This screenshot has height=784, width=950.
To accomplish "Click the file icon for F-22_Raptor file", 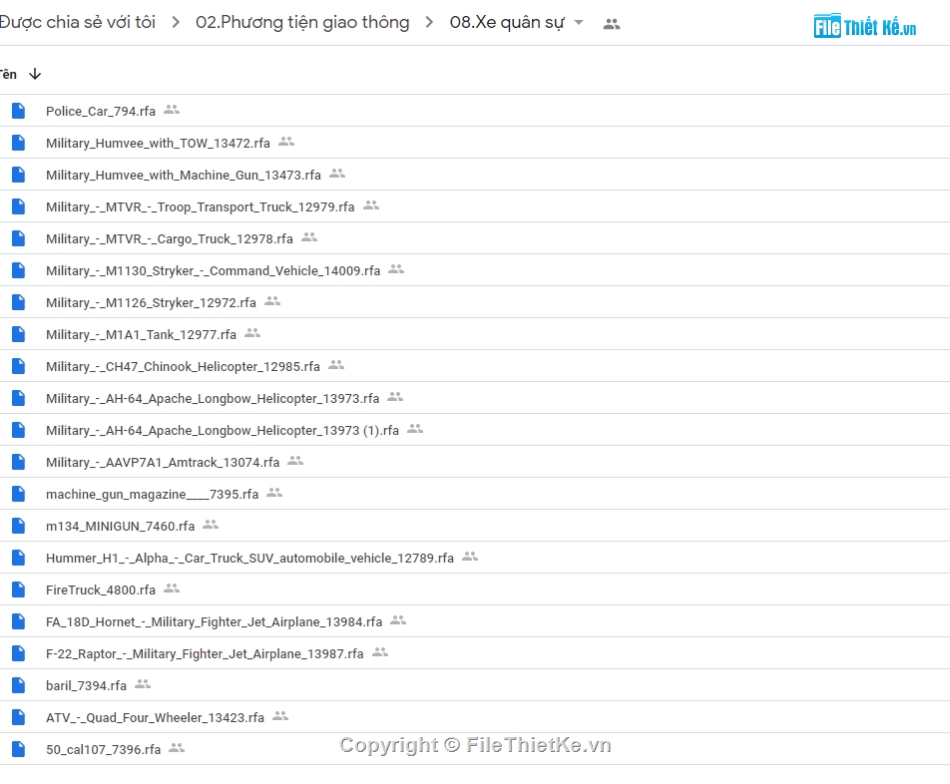I will (x=19, y=654).
